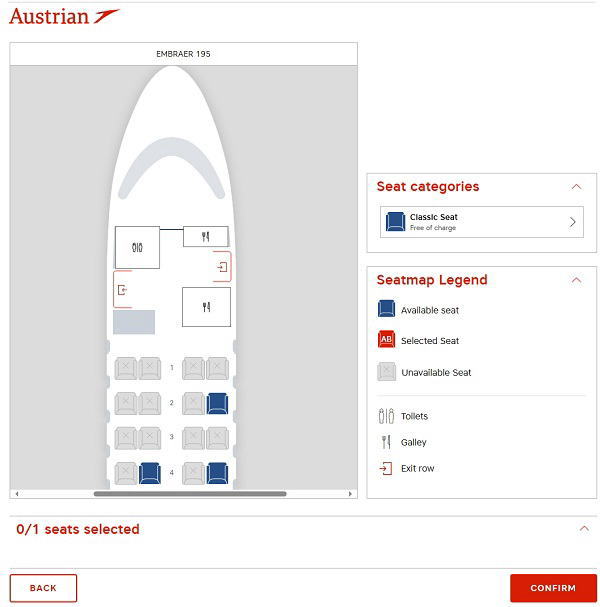Image resolution: width=600 pixels, height=607 pixels.
Task: Click the scrollbar's left arrow under the seat map
Action: click(x=16, y=494)
